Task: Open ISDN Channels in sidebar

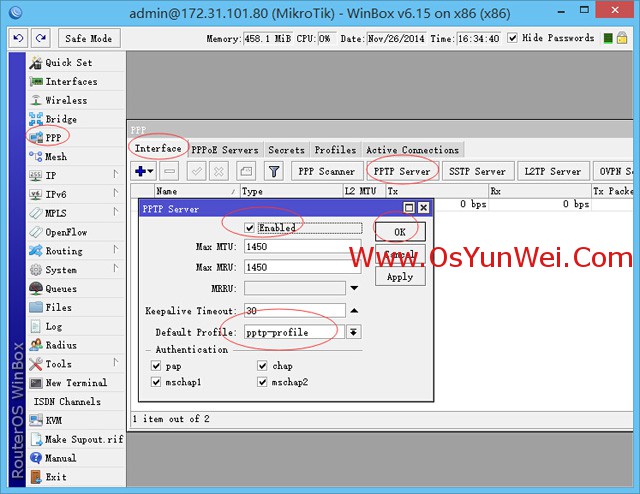Action: (x=76, y=401)
